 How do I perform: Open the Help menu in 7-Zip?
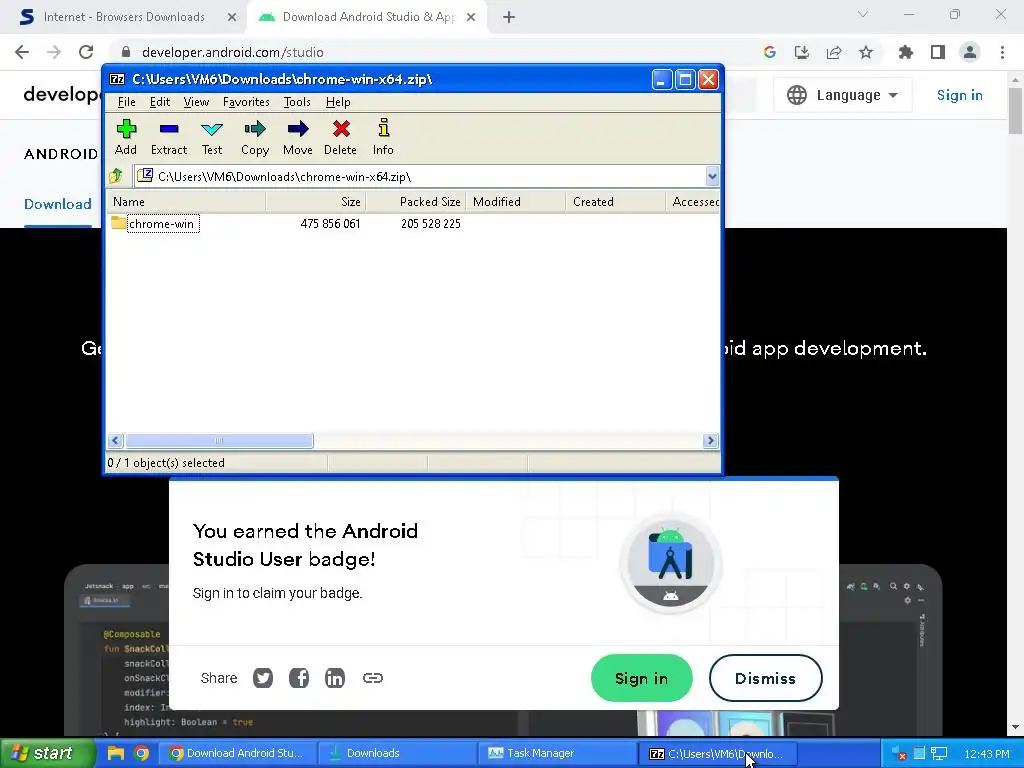pyautogui.click(x=338, y=102)
